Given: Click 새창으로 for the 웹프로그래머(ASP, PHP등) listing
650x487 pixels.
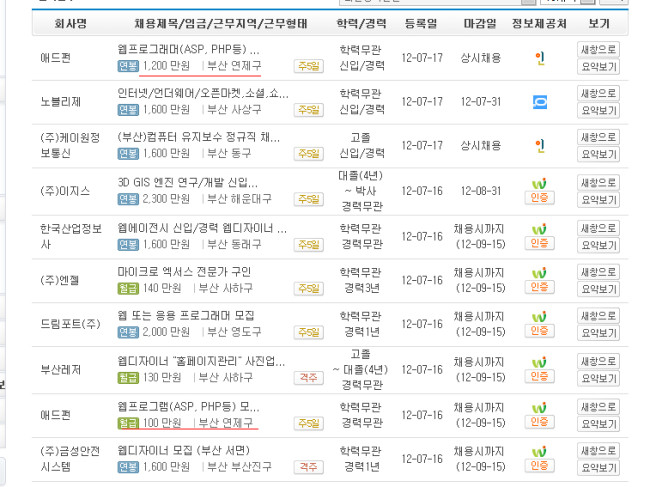Looking at the screenshot, I should (598, 50).
